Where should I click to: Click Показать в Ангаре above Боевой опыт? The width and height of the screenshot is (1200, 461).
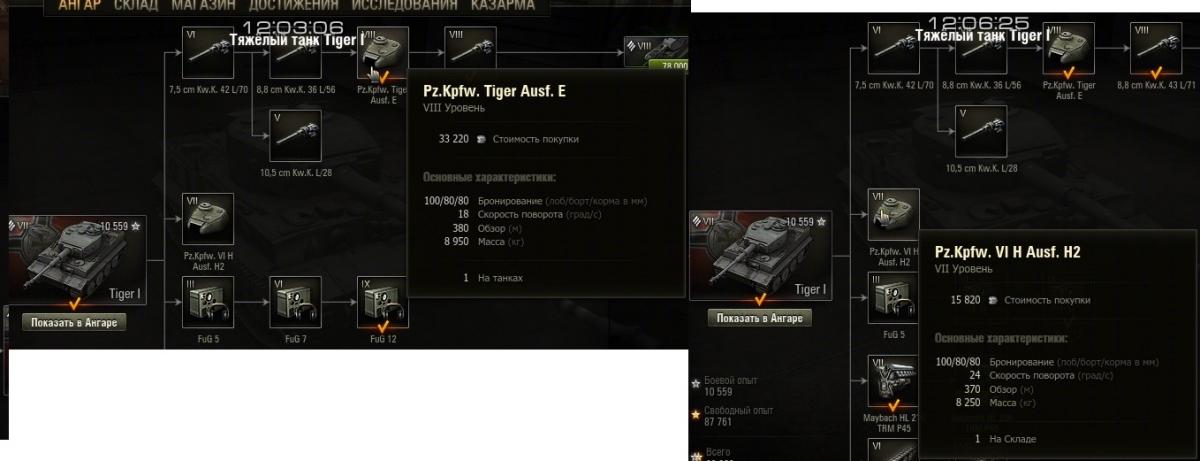(759, 318)
